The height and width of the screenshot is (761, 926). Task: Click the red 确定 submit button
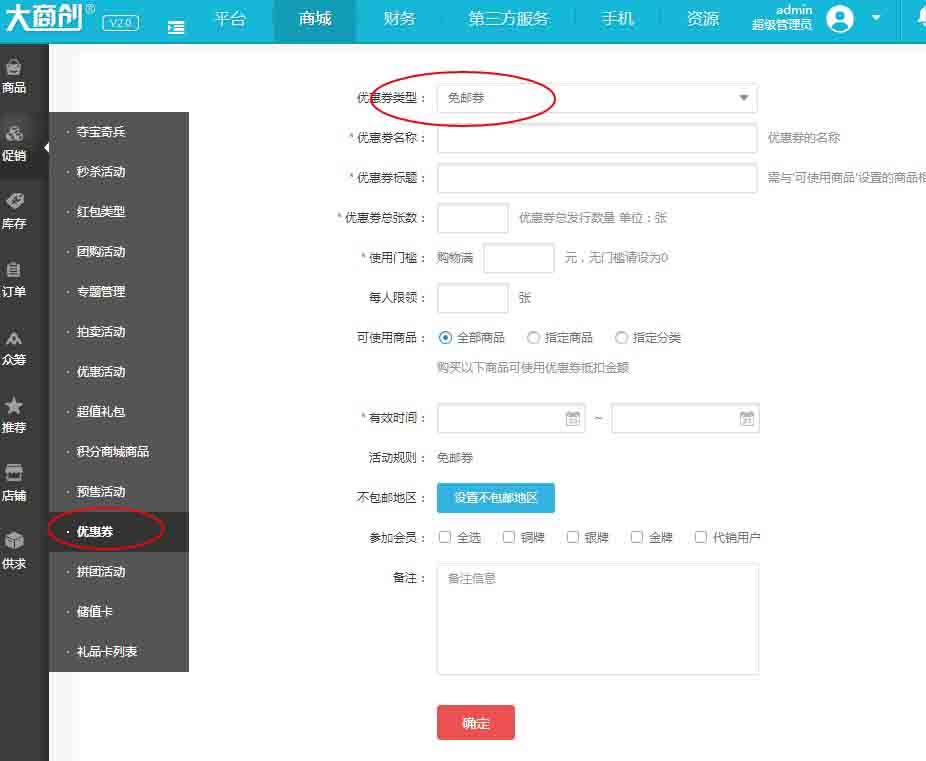coord(475,723)
